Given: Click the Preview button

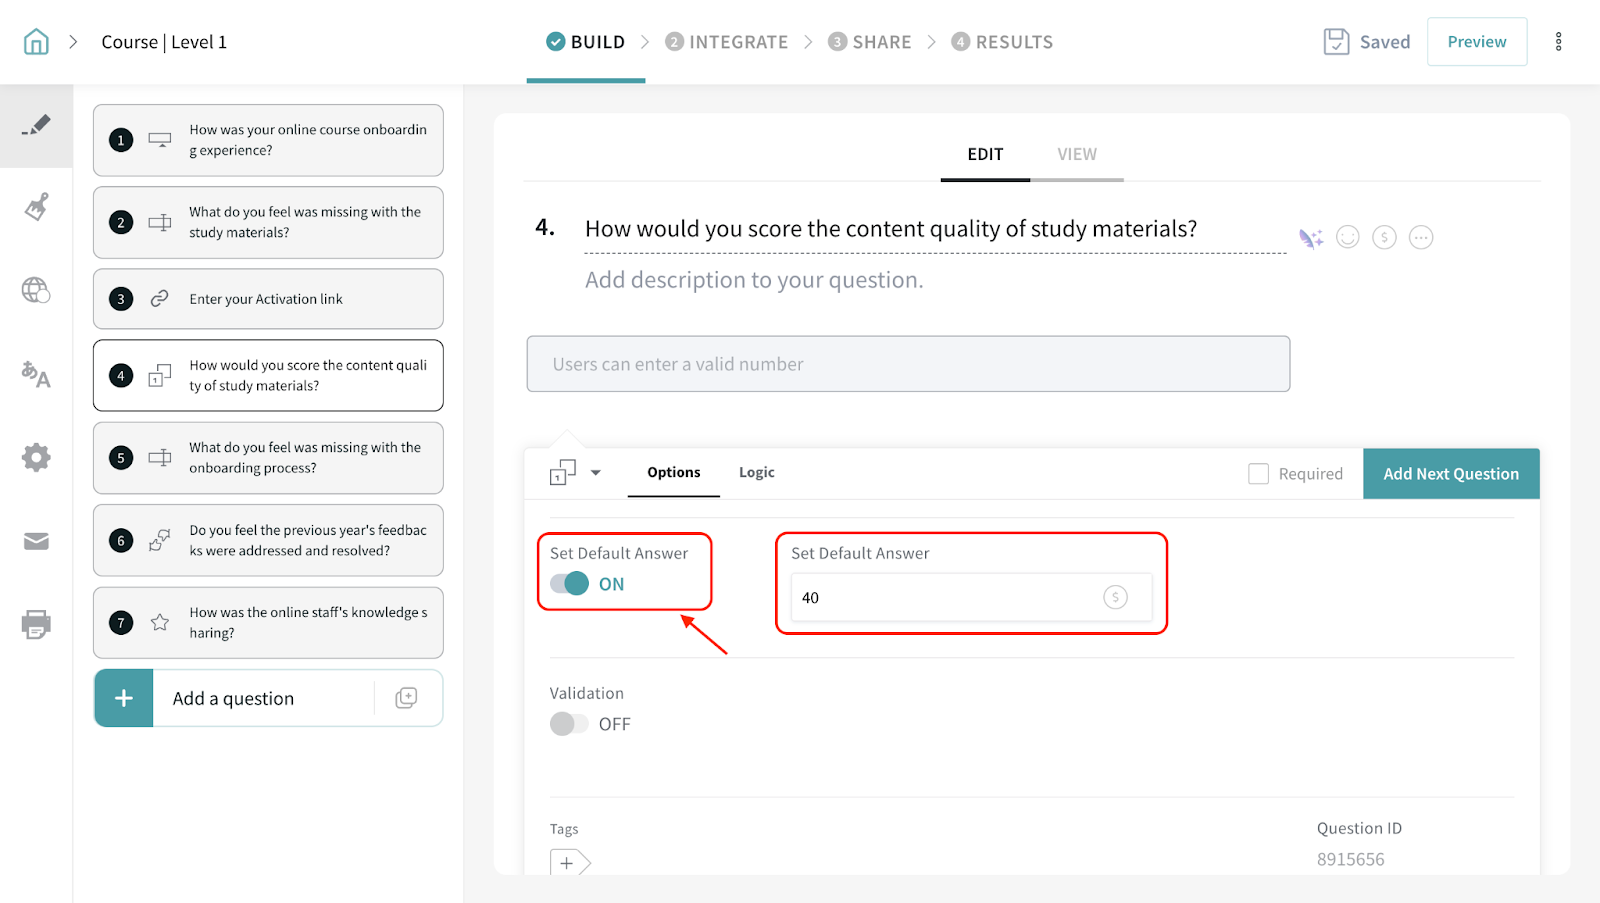Looking at the screenshot, I should click(1476, 42).
